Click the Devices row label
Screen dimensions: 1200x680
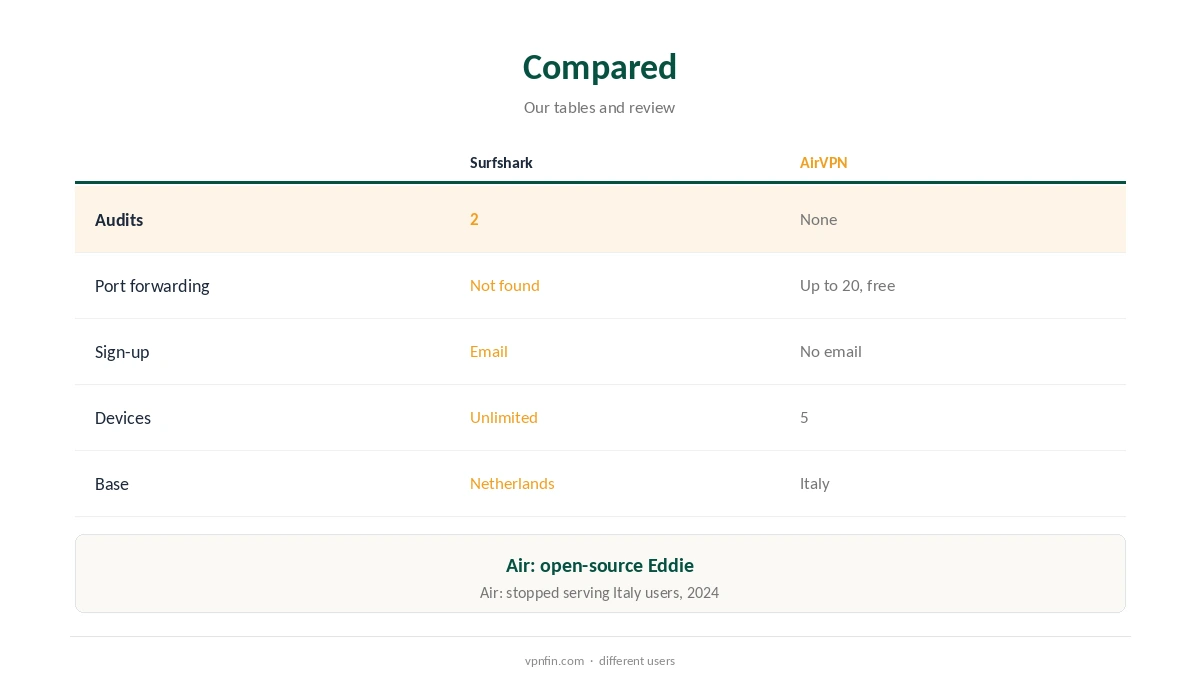123,418
